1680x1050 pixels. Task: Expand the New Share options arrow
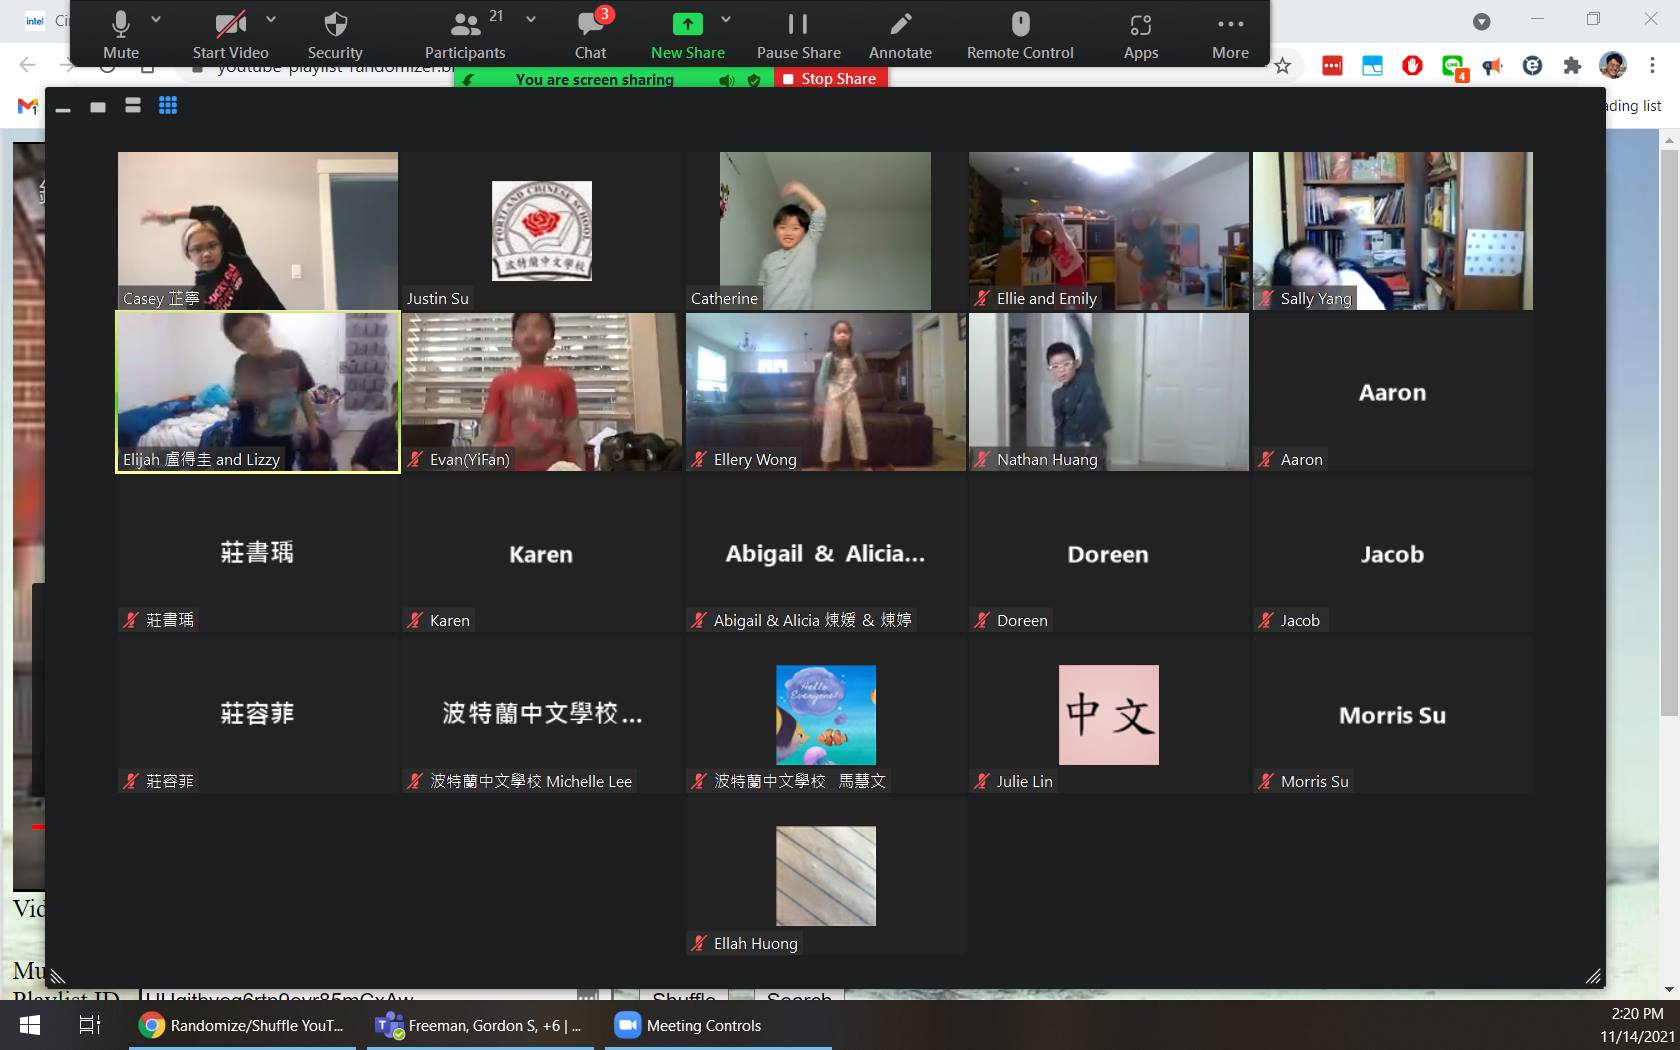click(x=726, y=19)
